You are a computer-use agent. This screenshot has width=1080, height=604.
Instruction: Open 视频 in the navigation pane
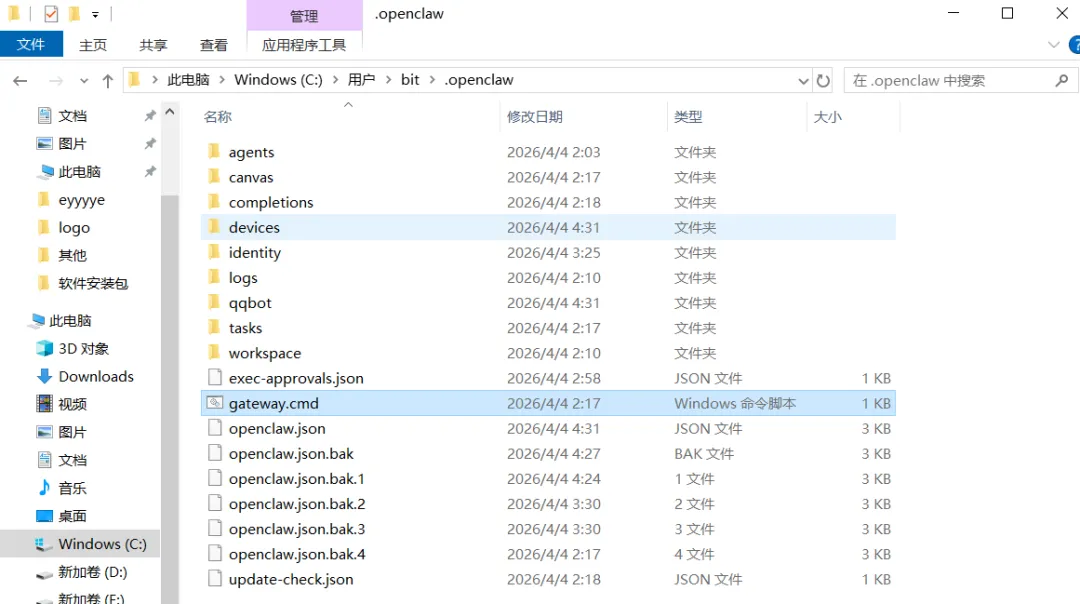pyautogui.click(x=62, y=404)
